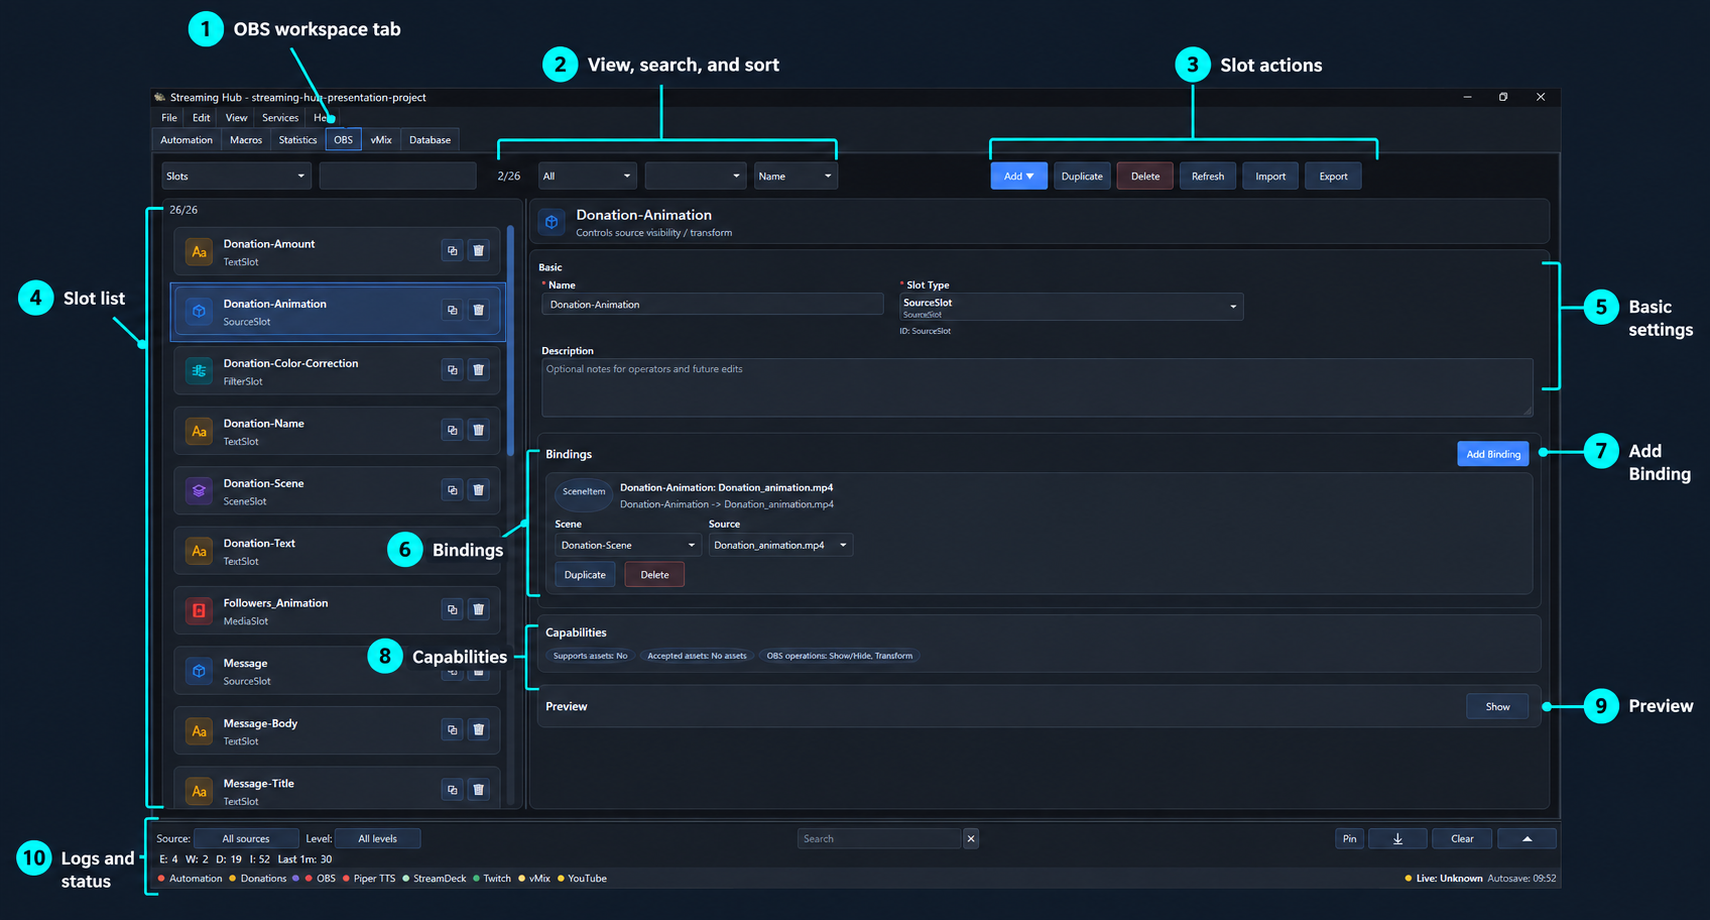Click the log Search field
The width and height of the screenshot is (1710, 920).
(x=880, y=839)
